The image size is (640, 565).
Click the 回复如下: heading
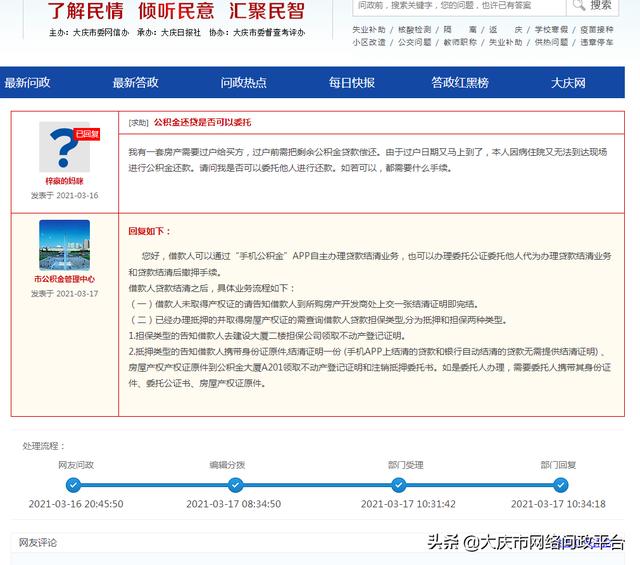tap(149, 231)
